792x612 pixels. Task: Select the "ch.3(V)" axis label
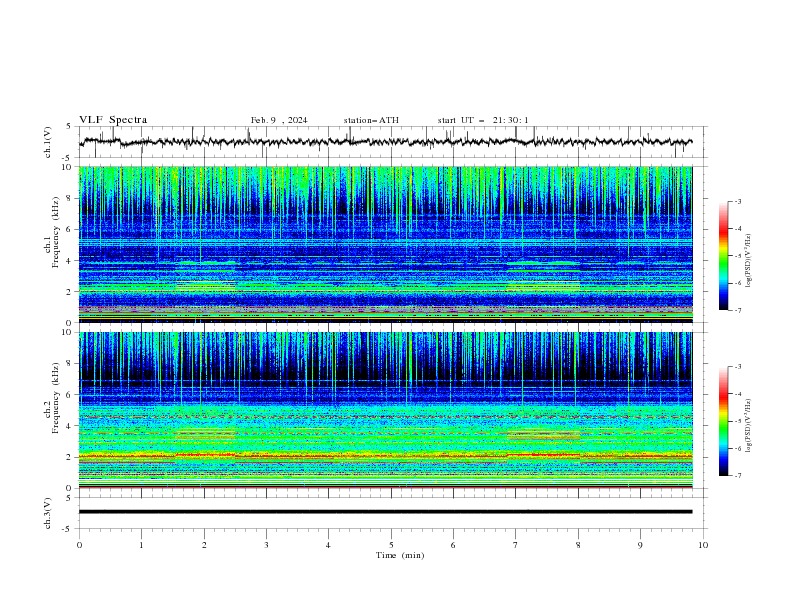(48, 513)
